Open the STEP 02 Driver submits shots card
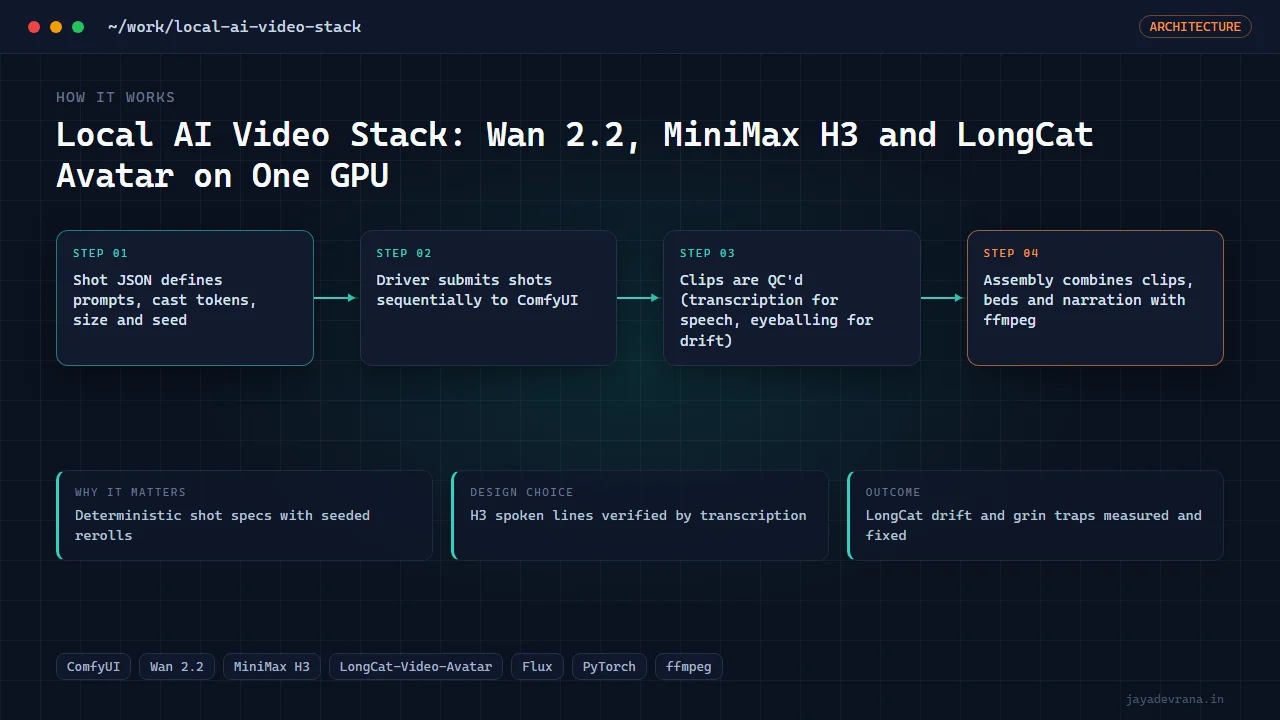The width and height of the screenshot is (1280, 720). click(488, 298)
